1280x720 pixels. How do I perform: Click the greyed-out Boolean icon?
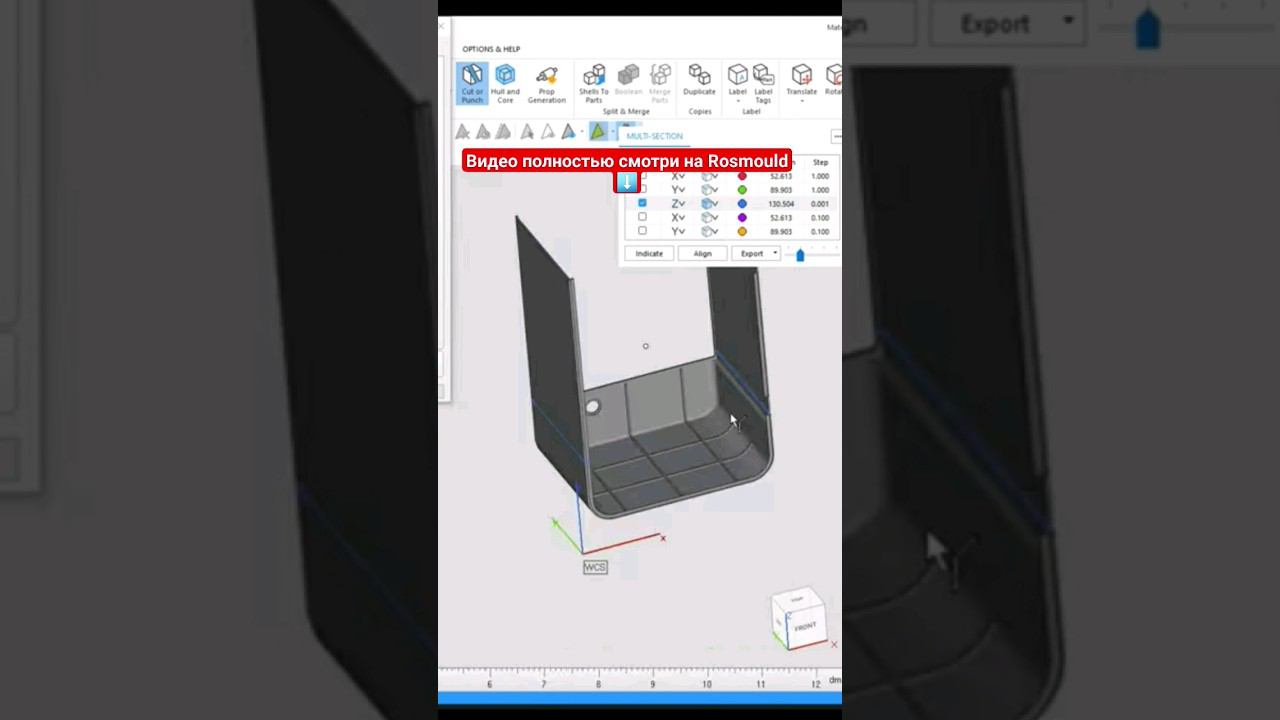point(628,75)
